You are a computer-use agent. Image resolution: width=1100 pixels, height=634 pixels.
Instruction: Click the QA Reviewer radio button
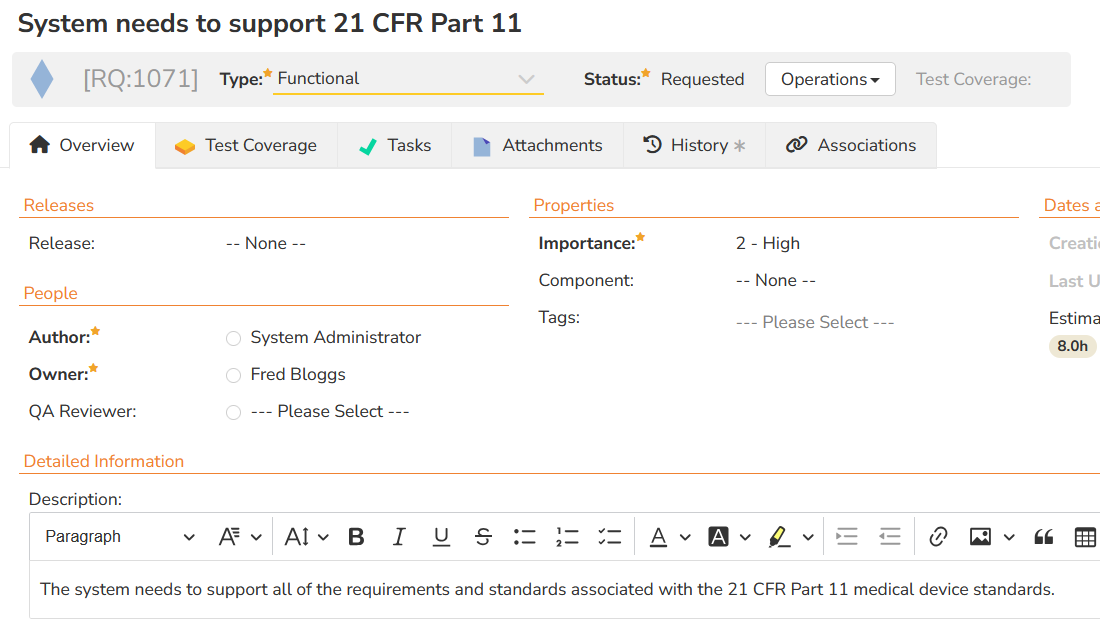click(x=233, y=412)
